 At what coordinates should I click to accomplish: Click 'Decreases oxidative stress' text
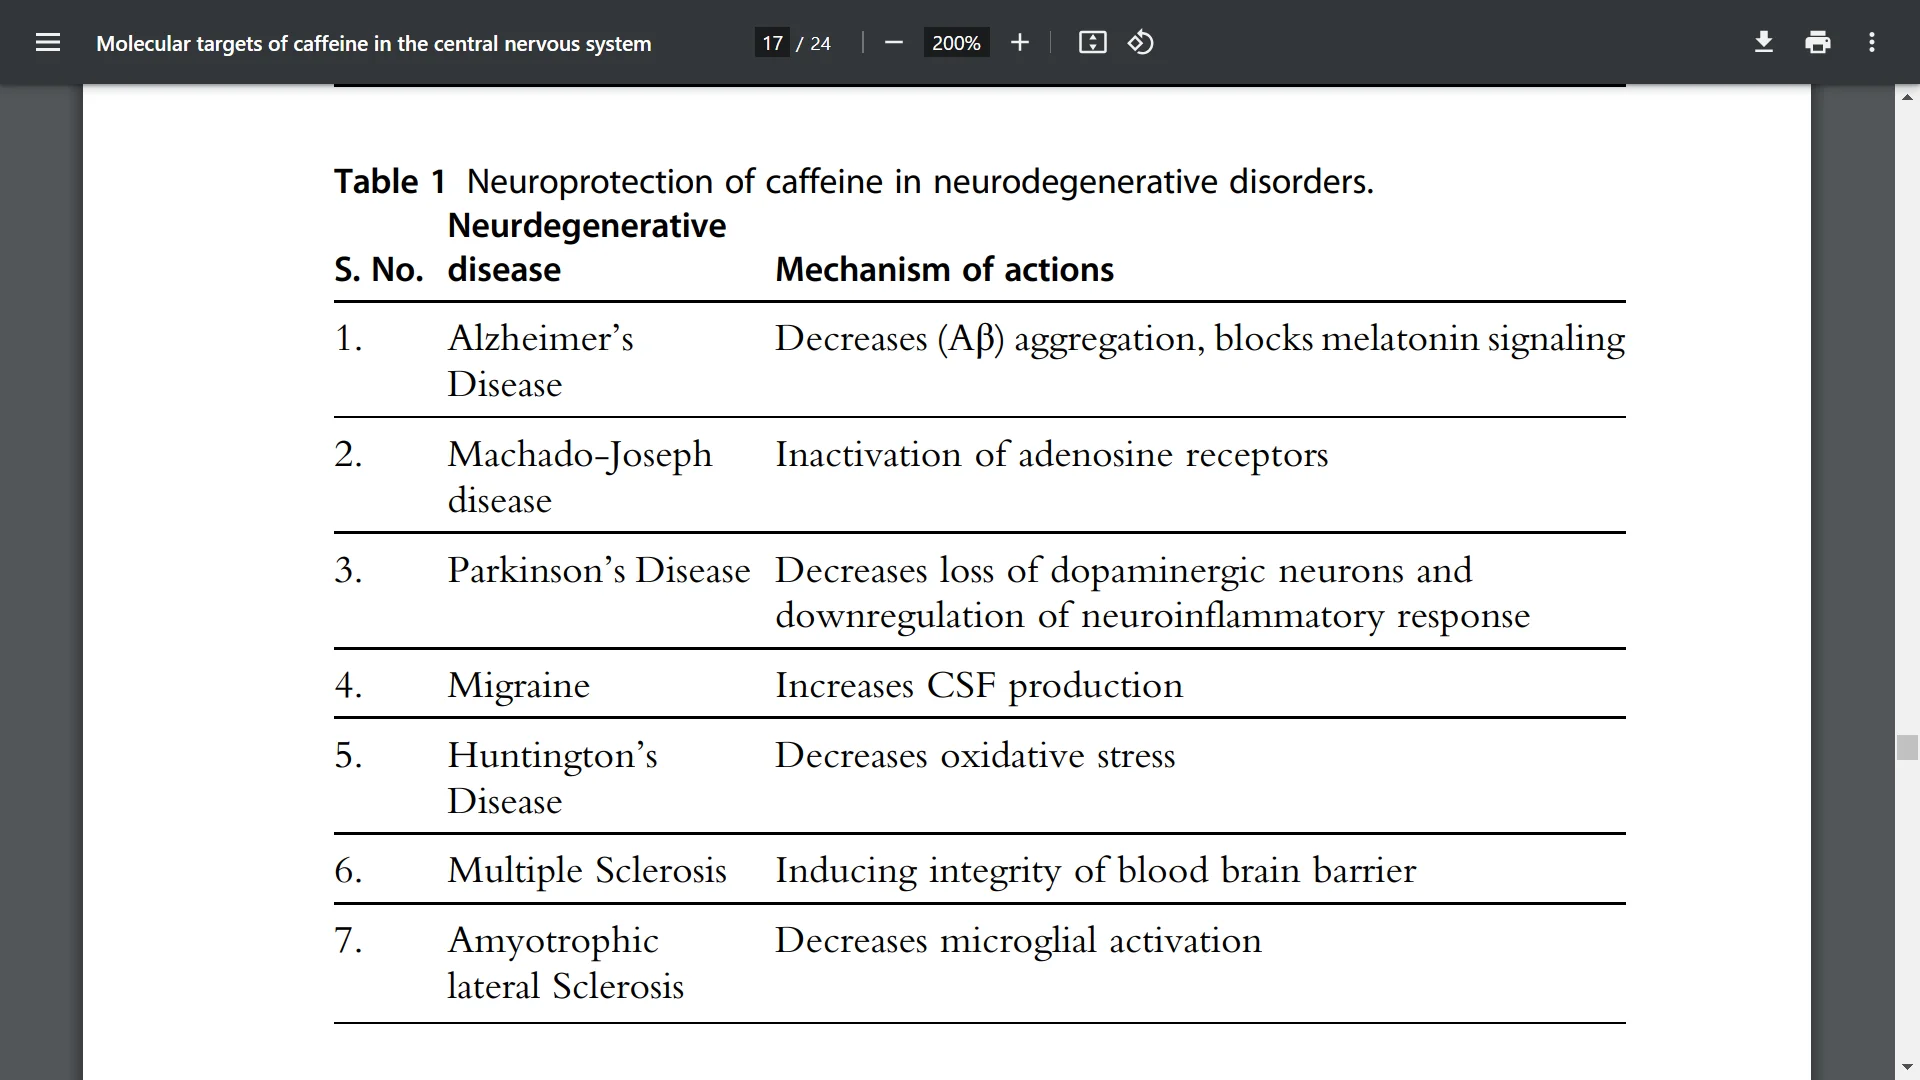tap(975, 755)
